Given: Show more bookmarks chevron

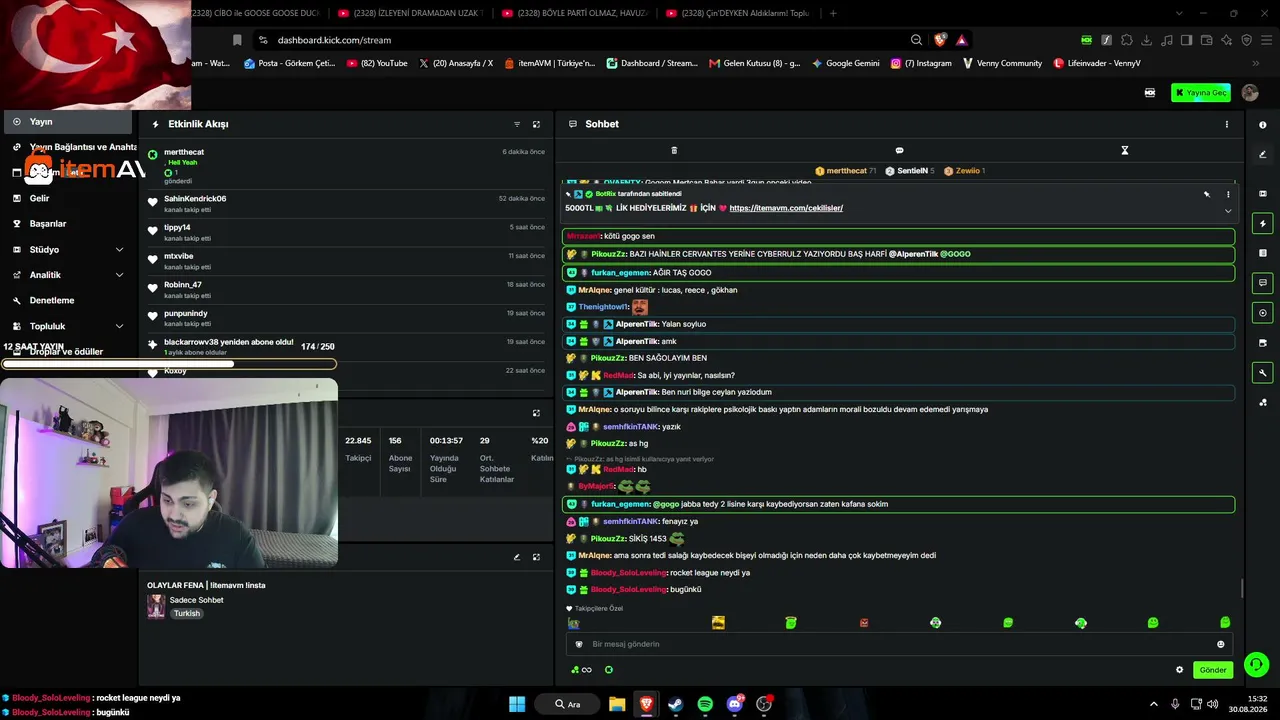Looking at the screenshot, I should point(1256,63).
